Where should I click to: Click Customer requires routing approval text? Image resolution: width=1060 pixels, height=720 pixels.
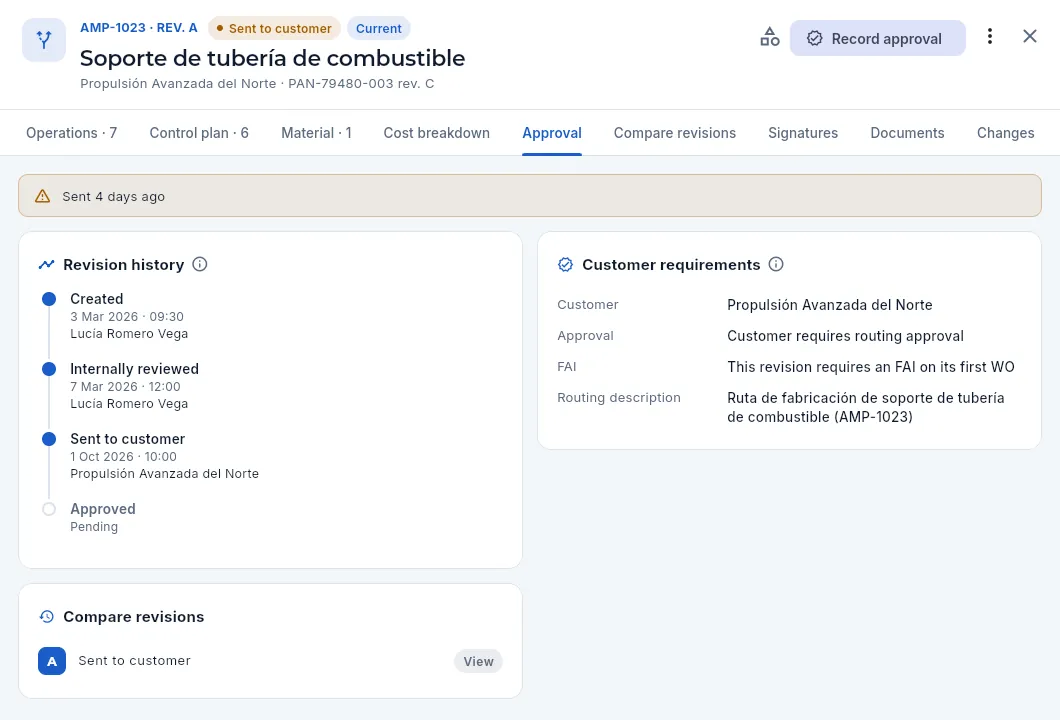point(845,336)
